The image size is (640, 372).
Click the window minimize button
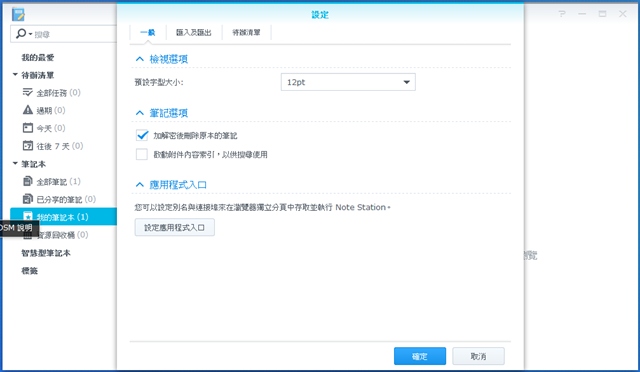tap(582, 14)
